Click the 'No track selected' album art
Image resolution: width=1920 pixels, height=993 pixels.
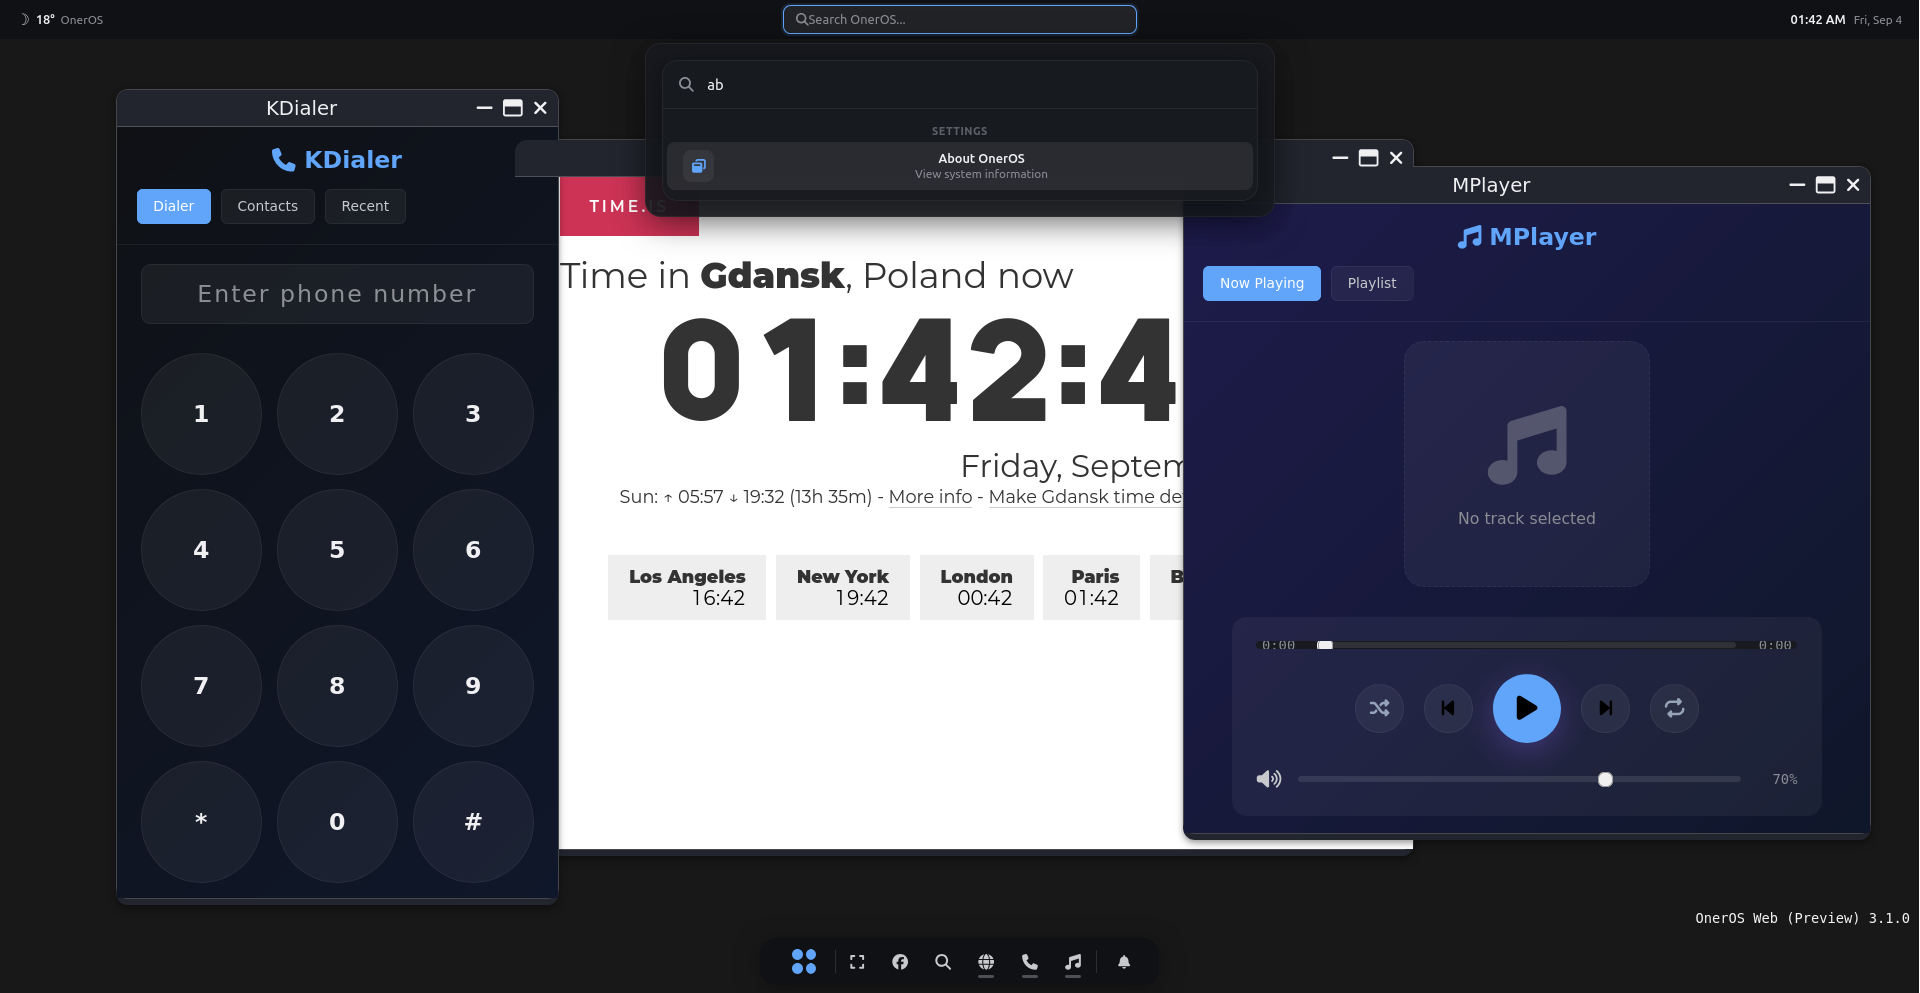tap(1527, 464)
